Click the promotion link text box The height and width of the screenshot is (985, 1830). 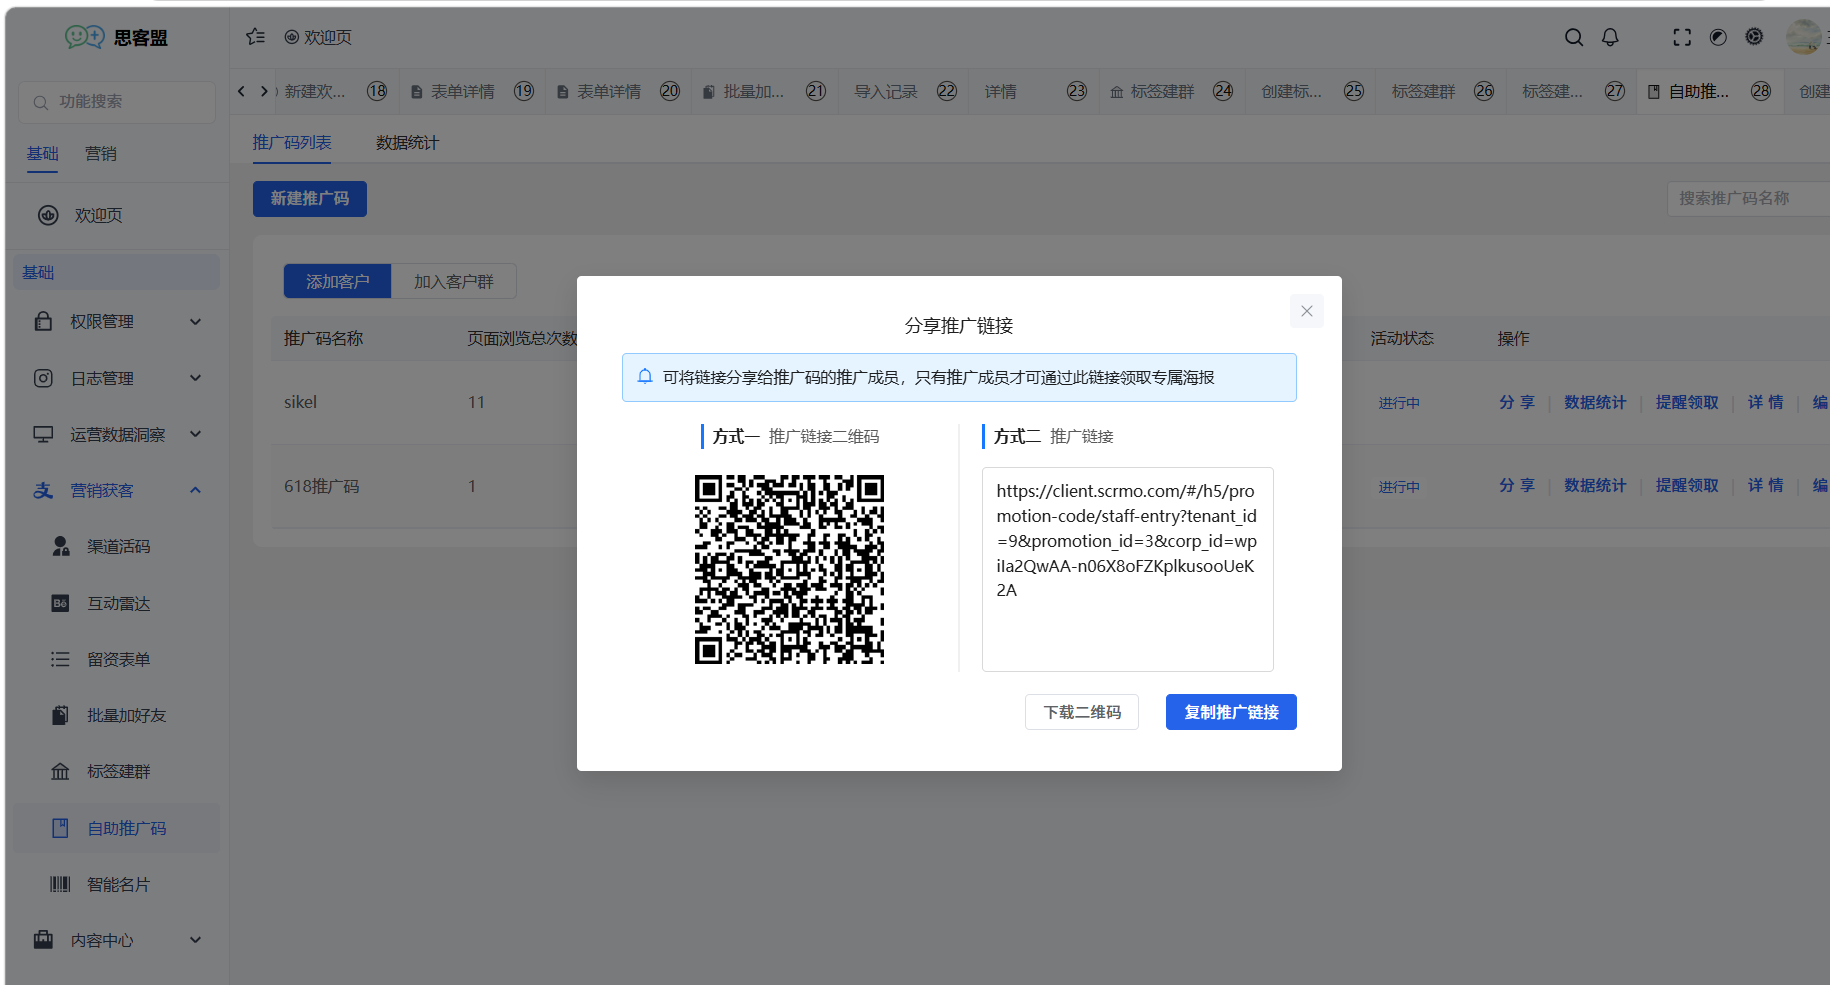point(1128,569)
